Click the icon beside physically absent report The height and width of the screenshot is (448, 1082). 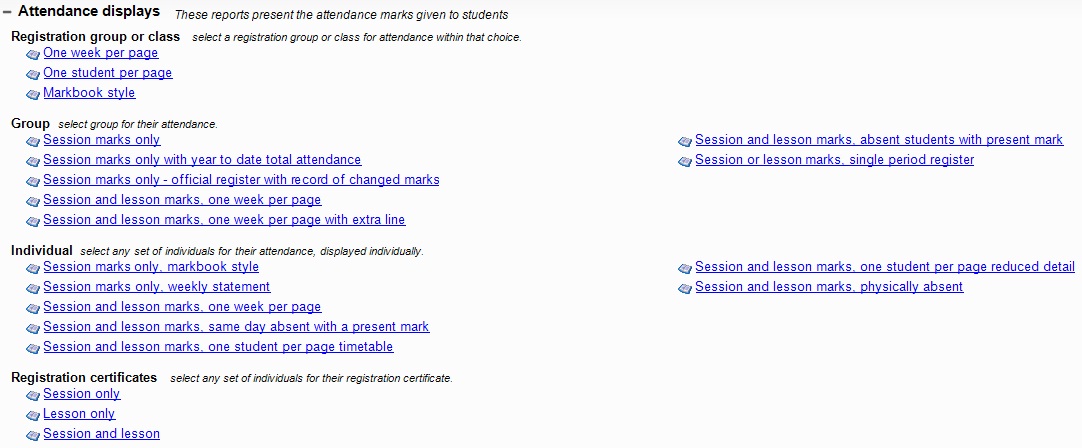tap(685, 289)
